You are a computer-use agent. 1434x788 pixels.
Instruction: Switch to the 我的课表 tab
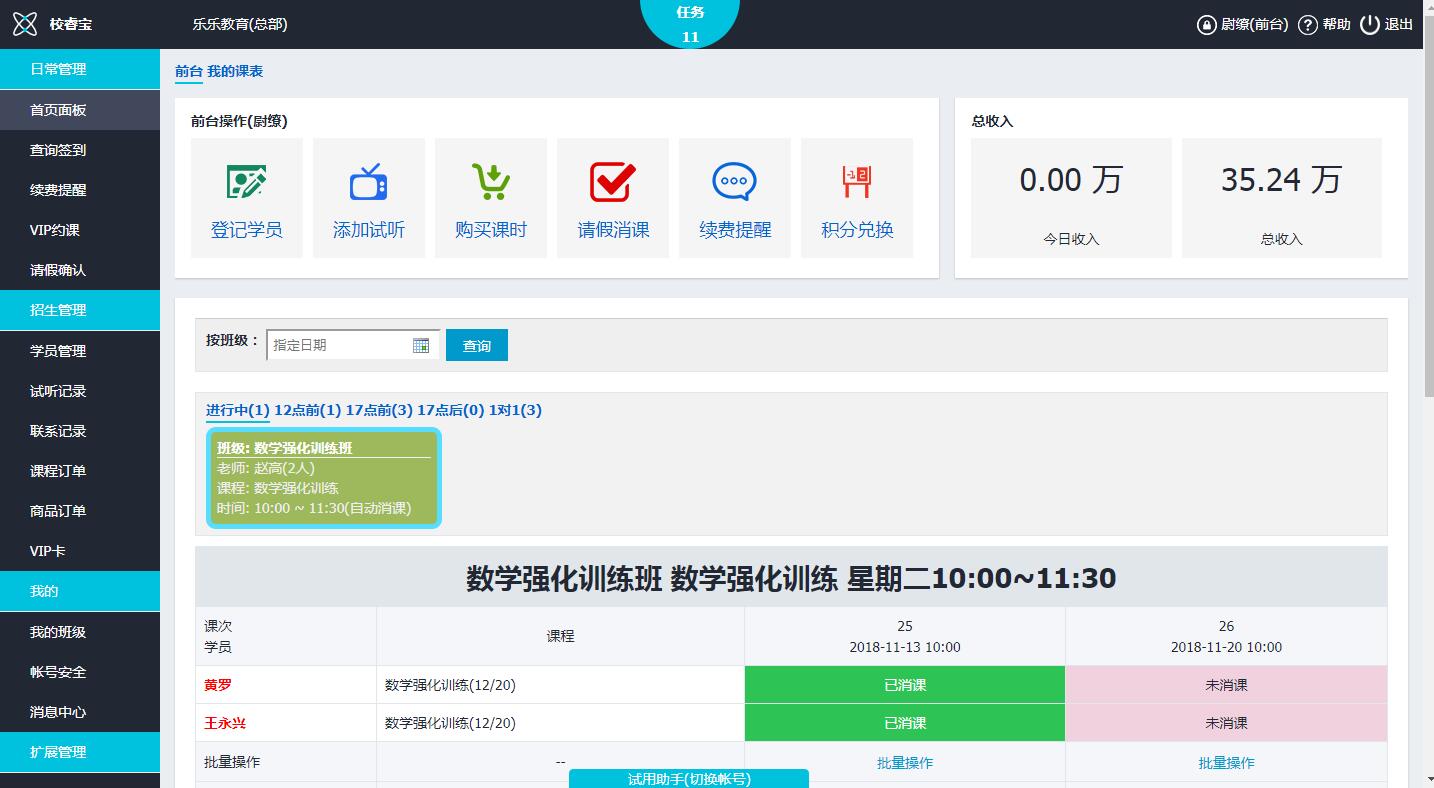click(x=235, y=71)
